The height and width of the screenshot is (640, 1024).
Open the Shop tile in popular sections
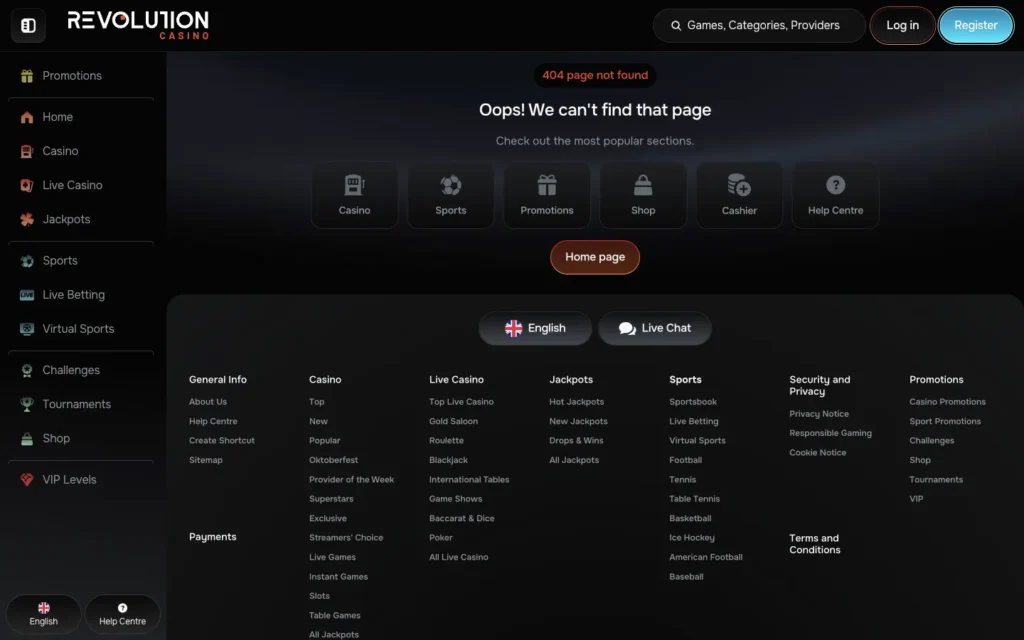click(x=643, y=195)
